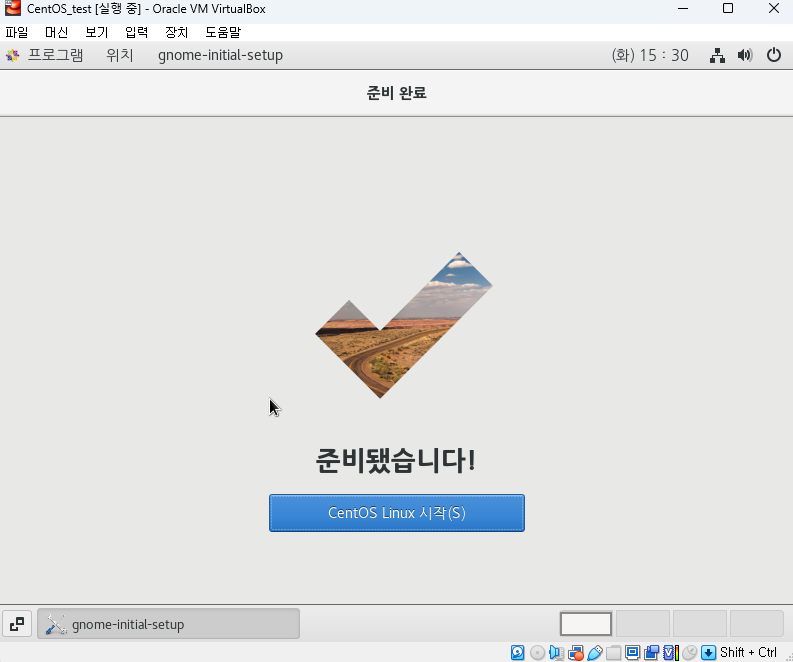
Task: Click the VirtualBox app icon in title bar
Action: coord(13,8)
